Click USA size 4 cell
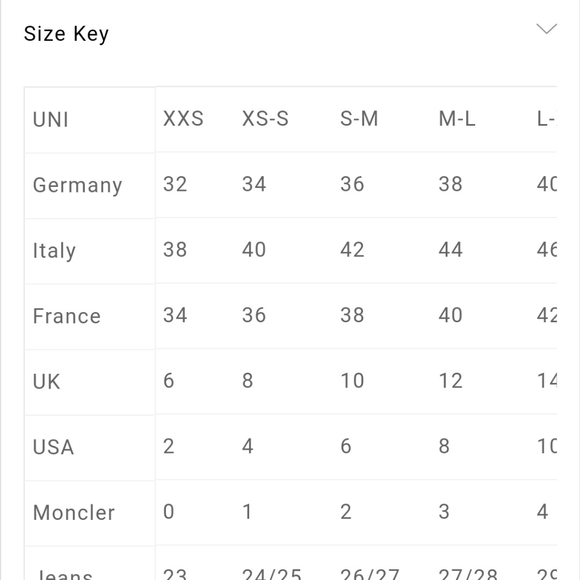 (247, 446)
